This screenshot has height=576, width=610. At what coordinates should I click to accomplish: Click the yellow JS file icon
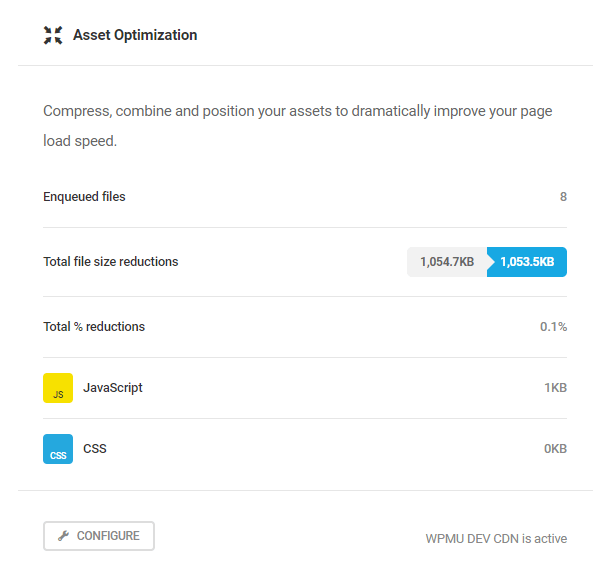point(58,388)
